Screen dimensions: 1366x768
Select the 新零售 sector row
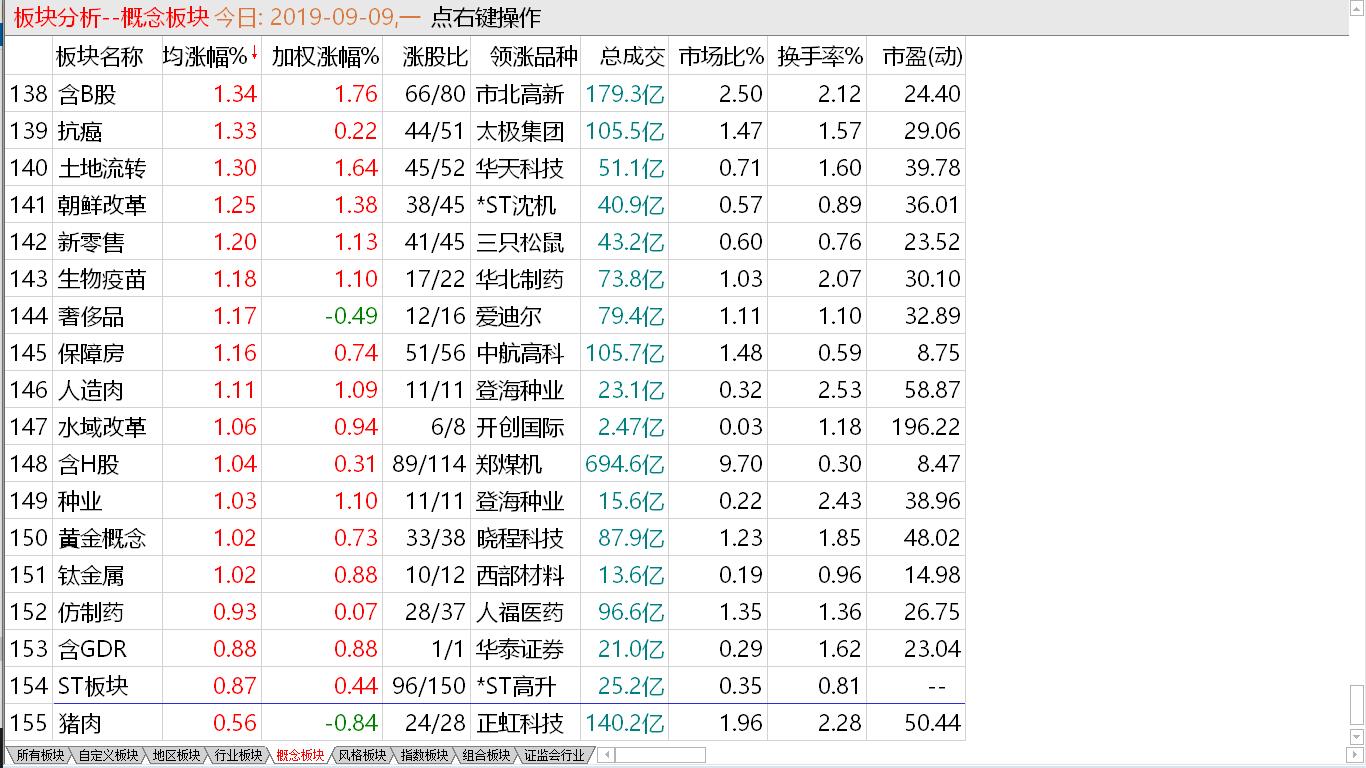(x=485, y=242)
